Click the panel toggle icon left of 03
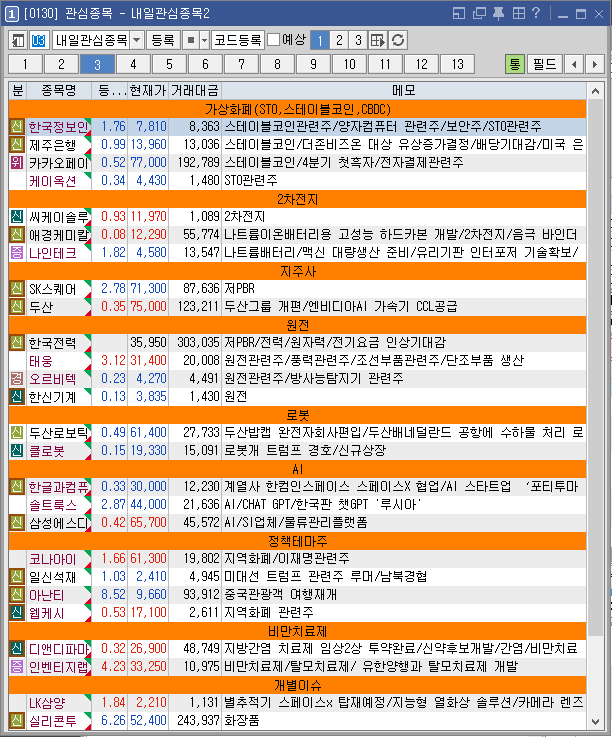Image resolution: width=612 pixels, height=737 pixels. [x=18, y=40]
